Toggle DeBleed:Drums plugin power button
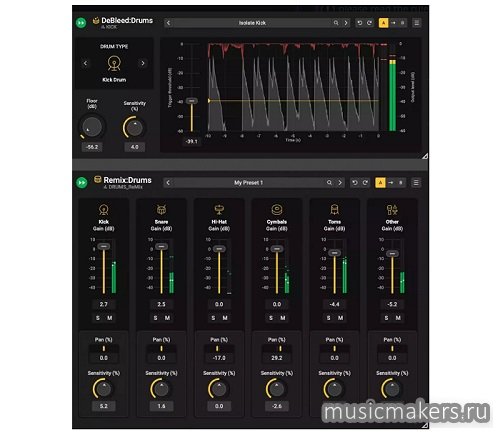 click(81, 23)
